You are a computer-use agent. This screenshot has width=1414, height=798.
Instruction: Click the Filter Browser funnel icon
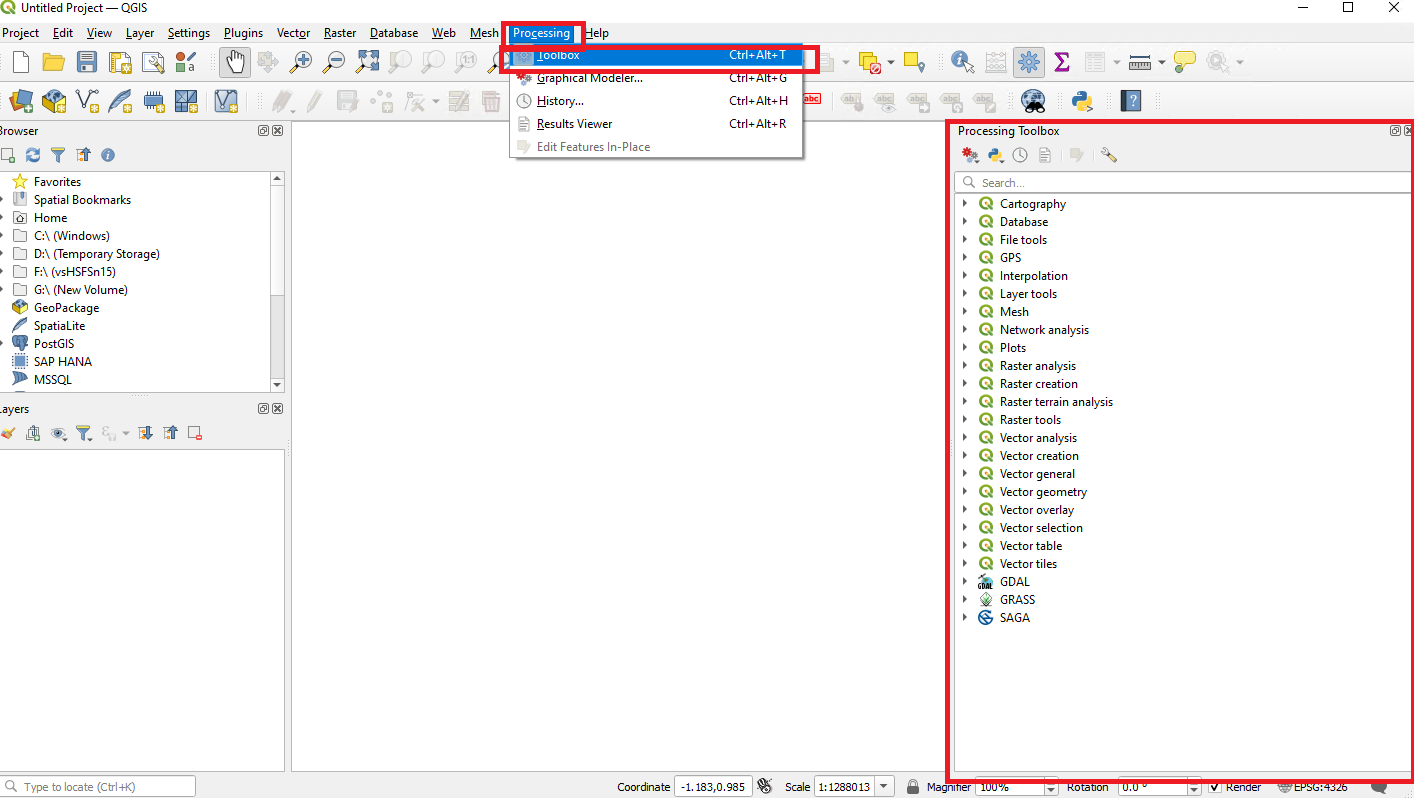coord(58,155)
